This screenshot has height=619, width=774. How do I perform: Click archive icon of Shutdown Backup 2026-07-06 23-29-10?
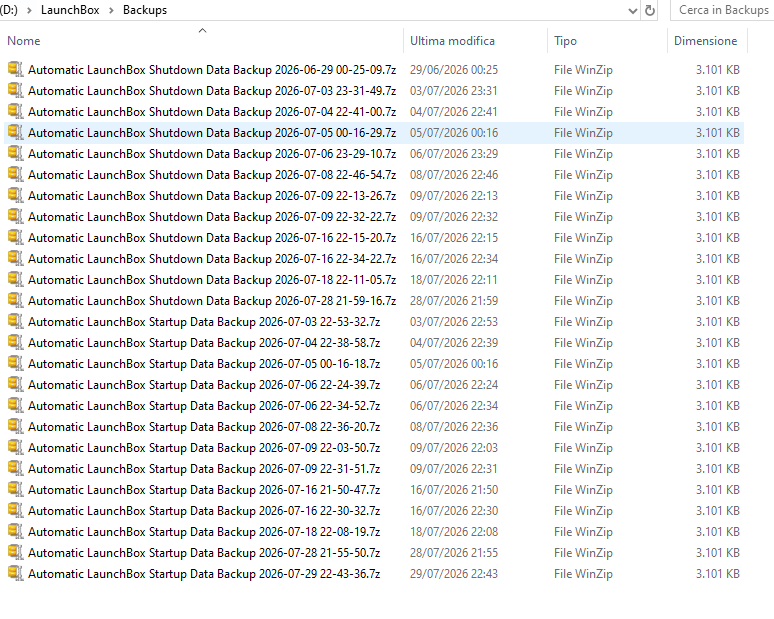[x=15, y=154]
